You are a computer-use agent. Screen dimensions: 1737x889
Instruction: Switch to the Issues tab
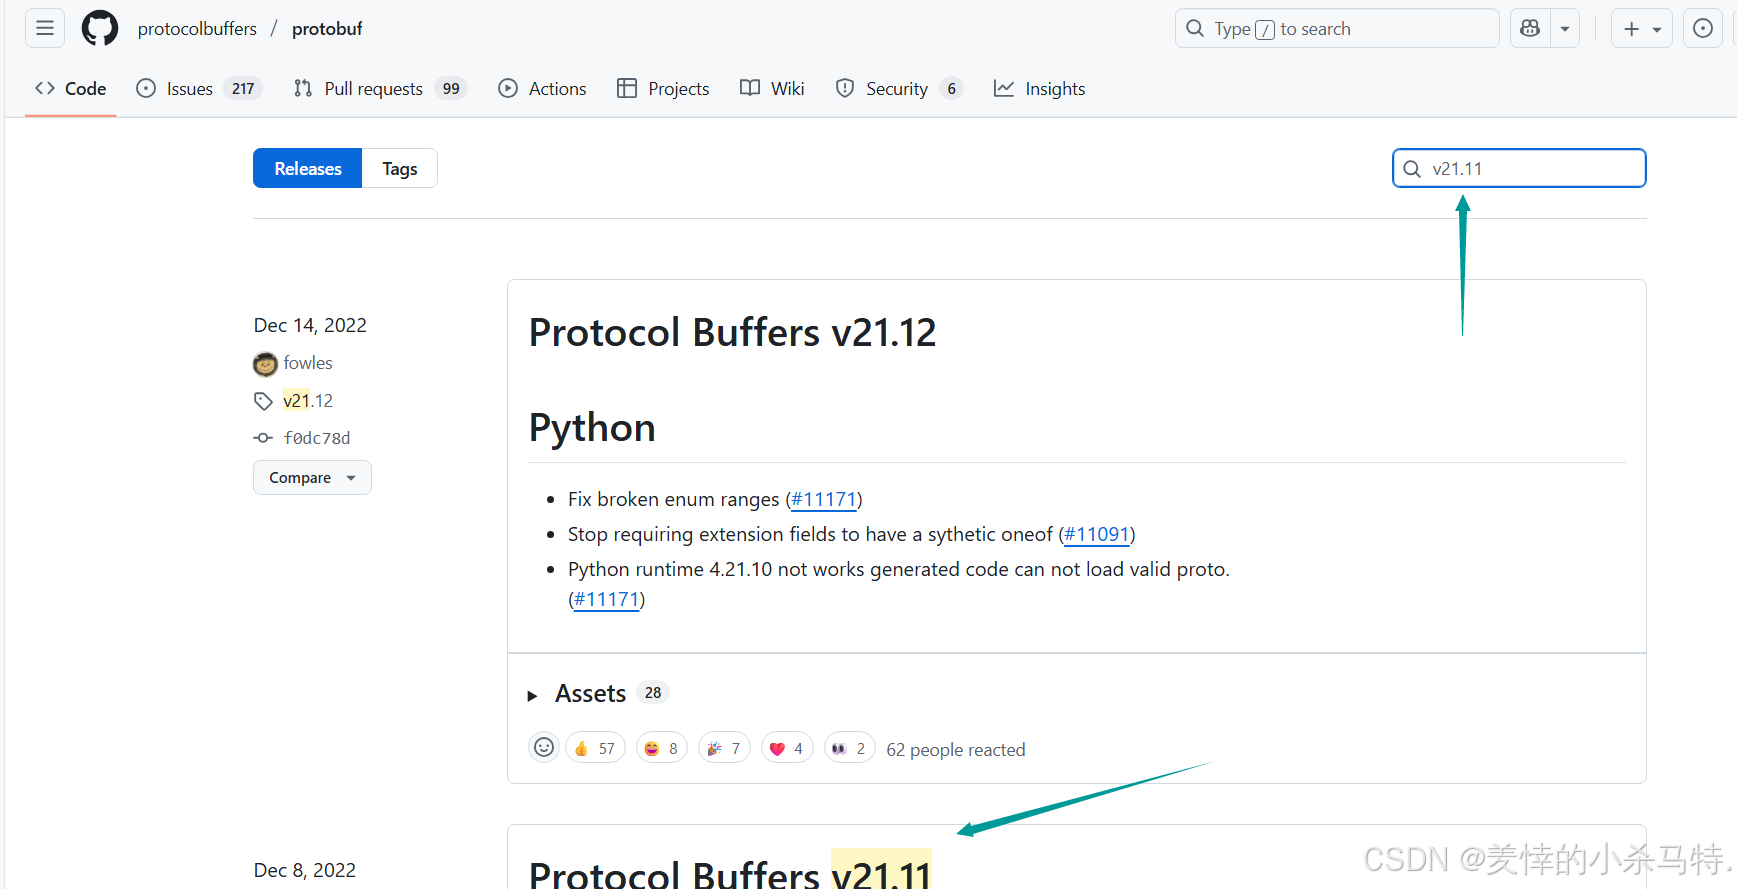click(198, 88)
